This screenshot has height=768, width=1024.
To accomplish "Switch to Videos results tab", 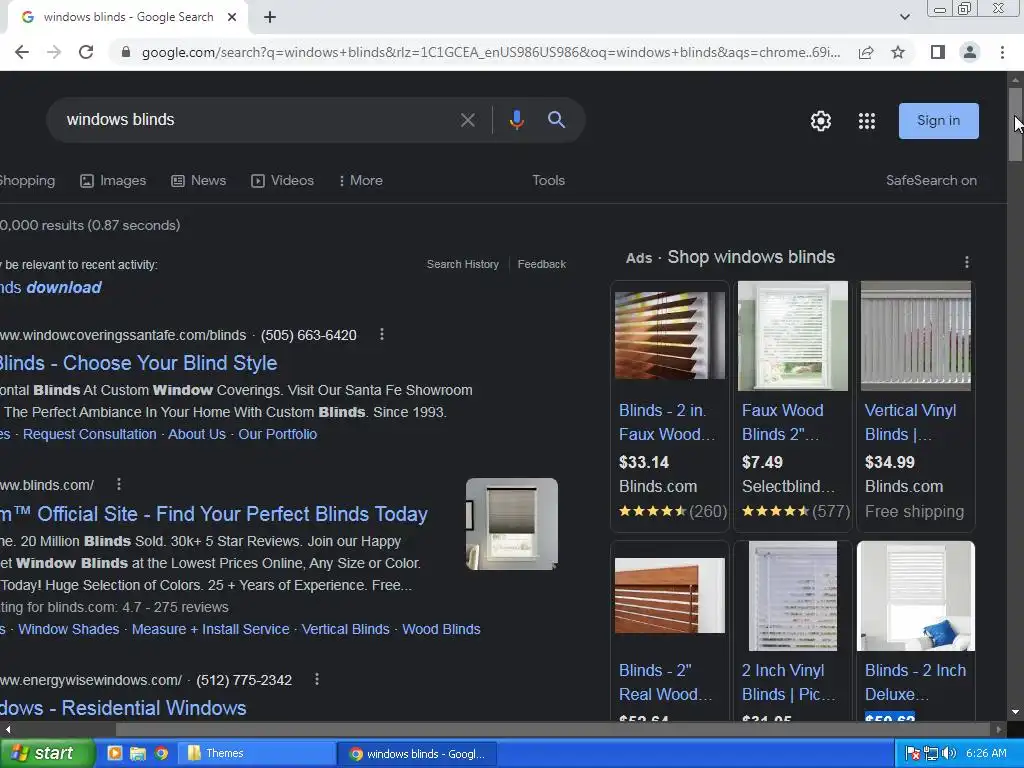I will [282, 181].
